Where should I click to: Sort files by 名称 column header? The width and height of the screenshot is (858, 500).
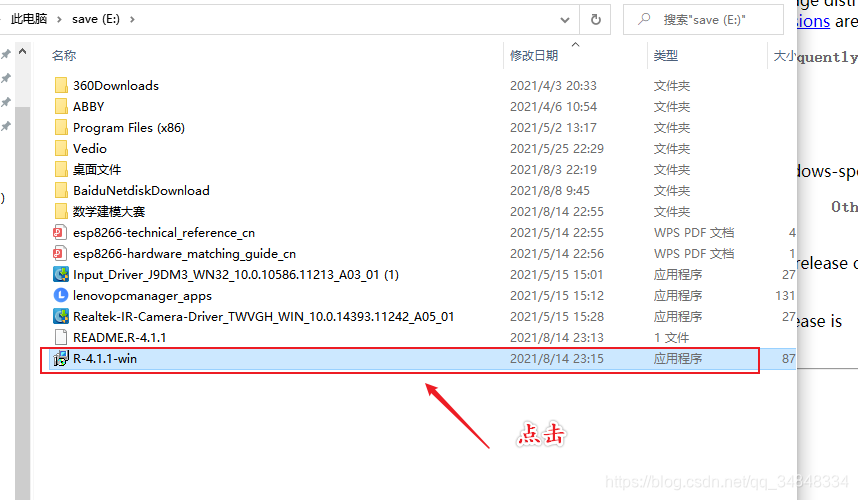coord(63,55)
